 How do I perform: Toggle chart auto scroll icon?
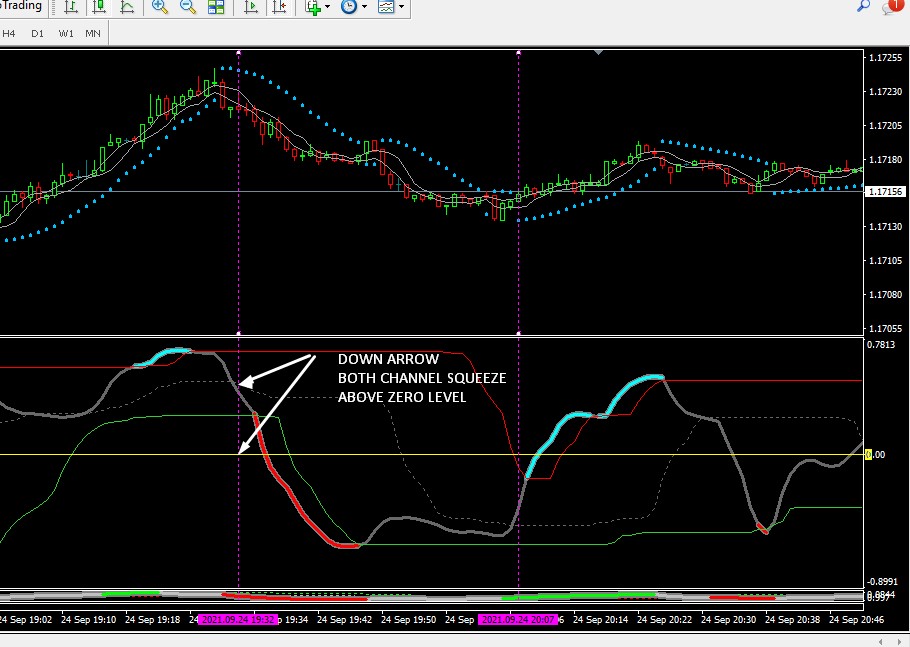pos(251,8)
